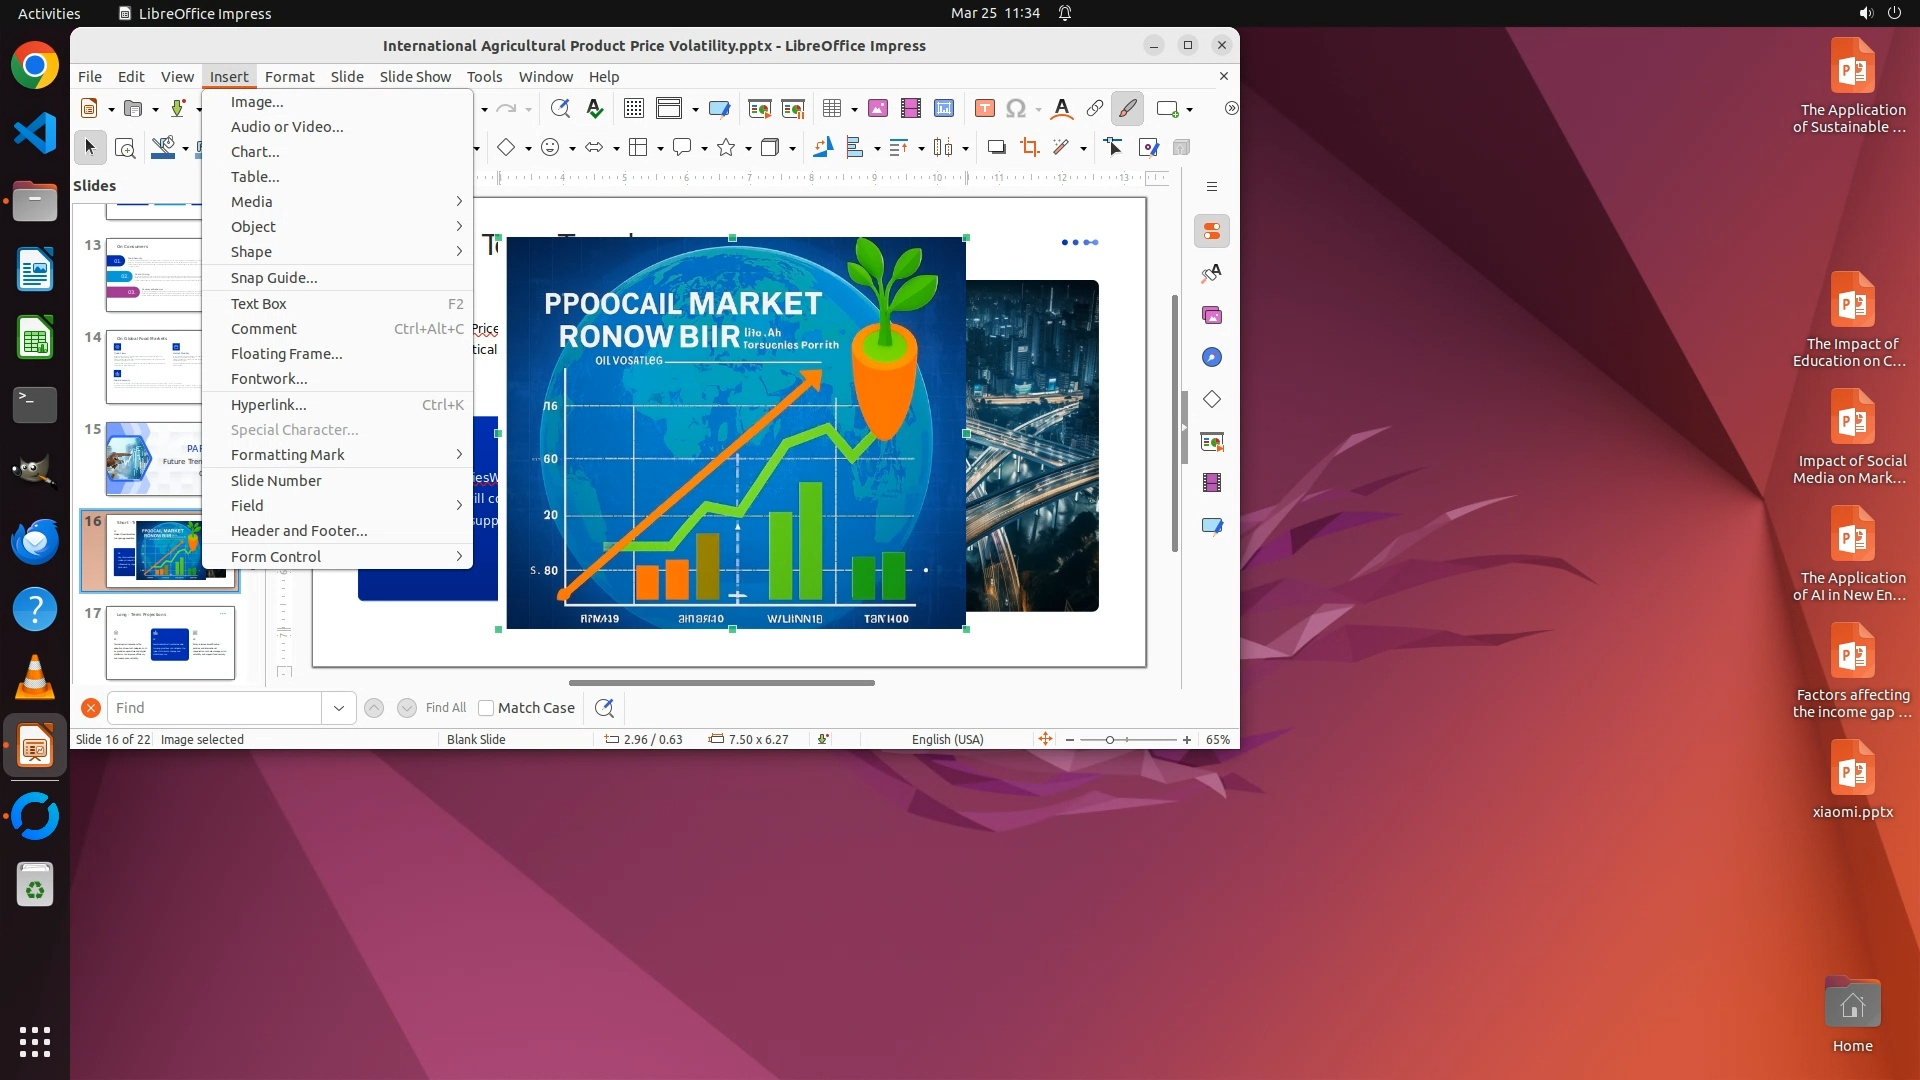Click the Insert Chart toolbar icon
This screenshot has width=1920, height=1080.
click(943, 109)
